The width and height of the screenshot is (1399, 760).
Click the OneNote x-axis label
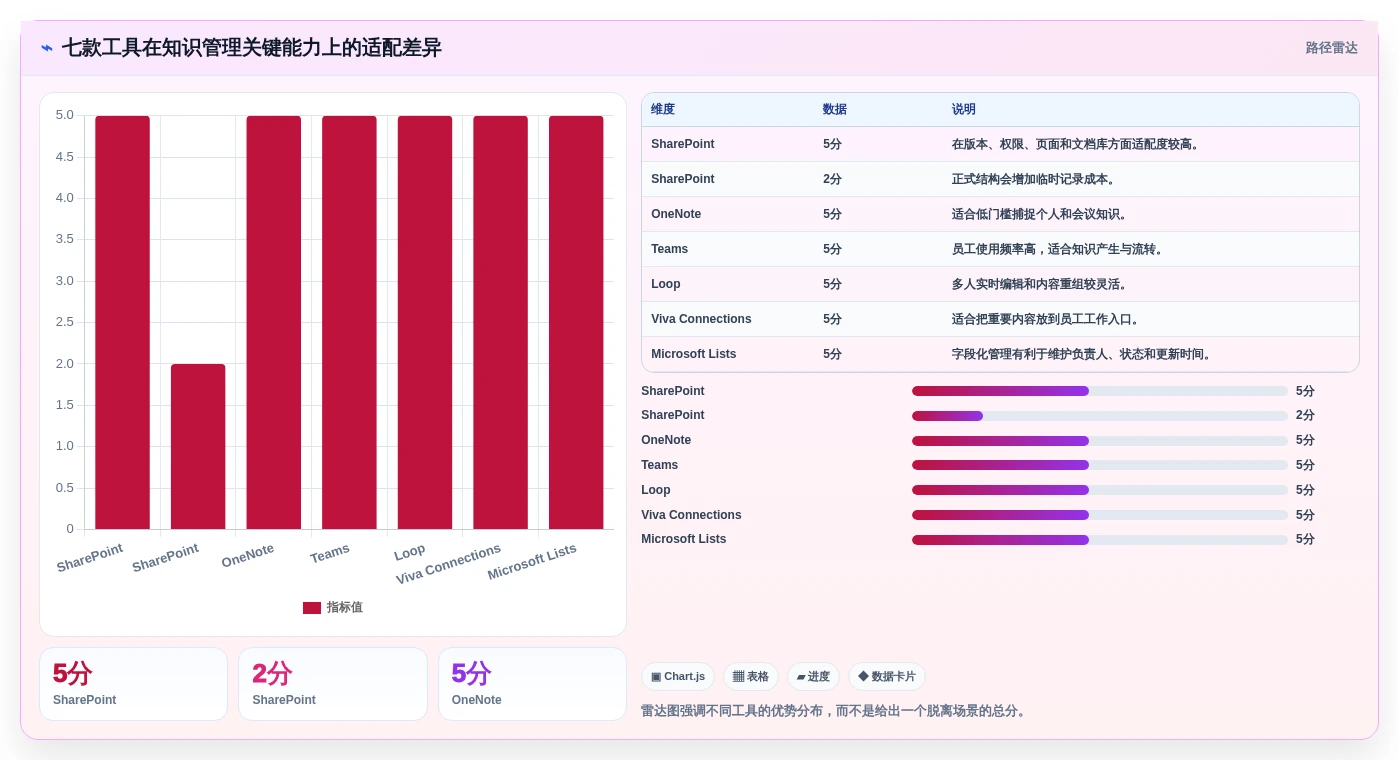click(248, 555)
